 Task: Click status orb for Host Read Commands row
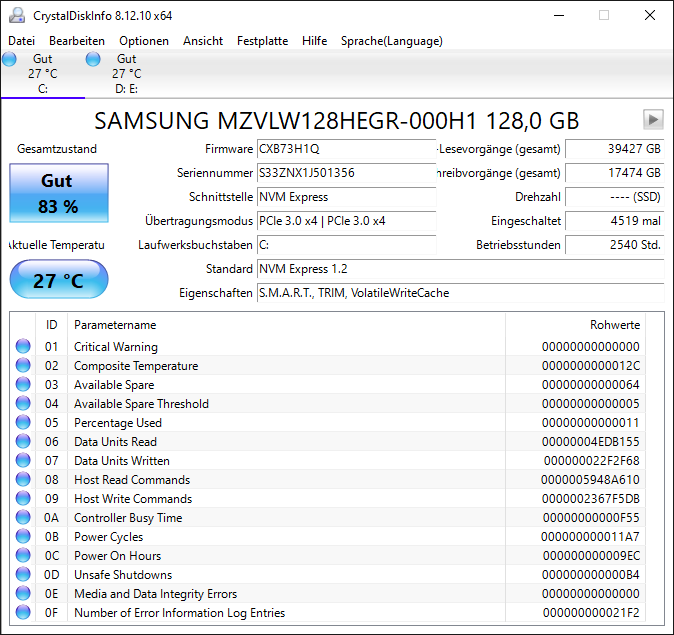[x=23, y=479]
